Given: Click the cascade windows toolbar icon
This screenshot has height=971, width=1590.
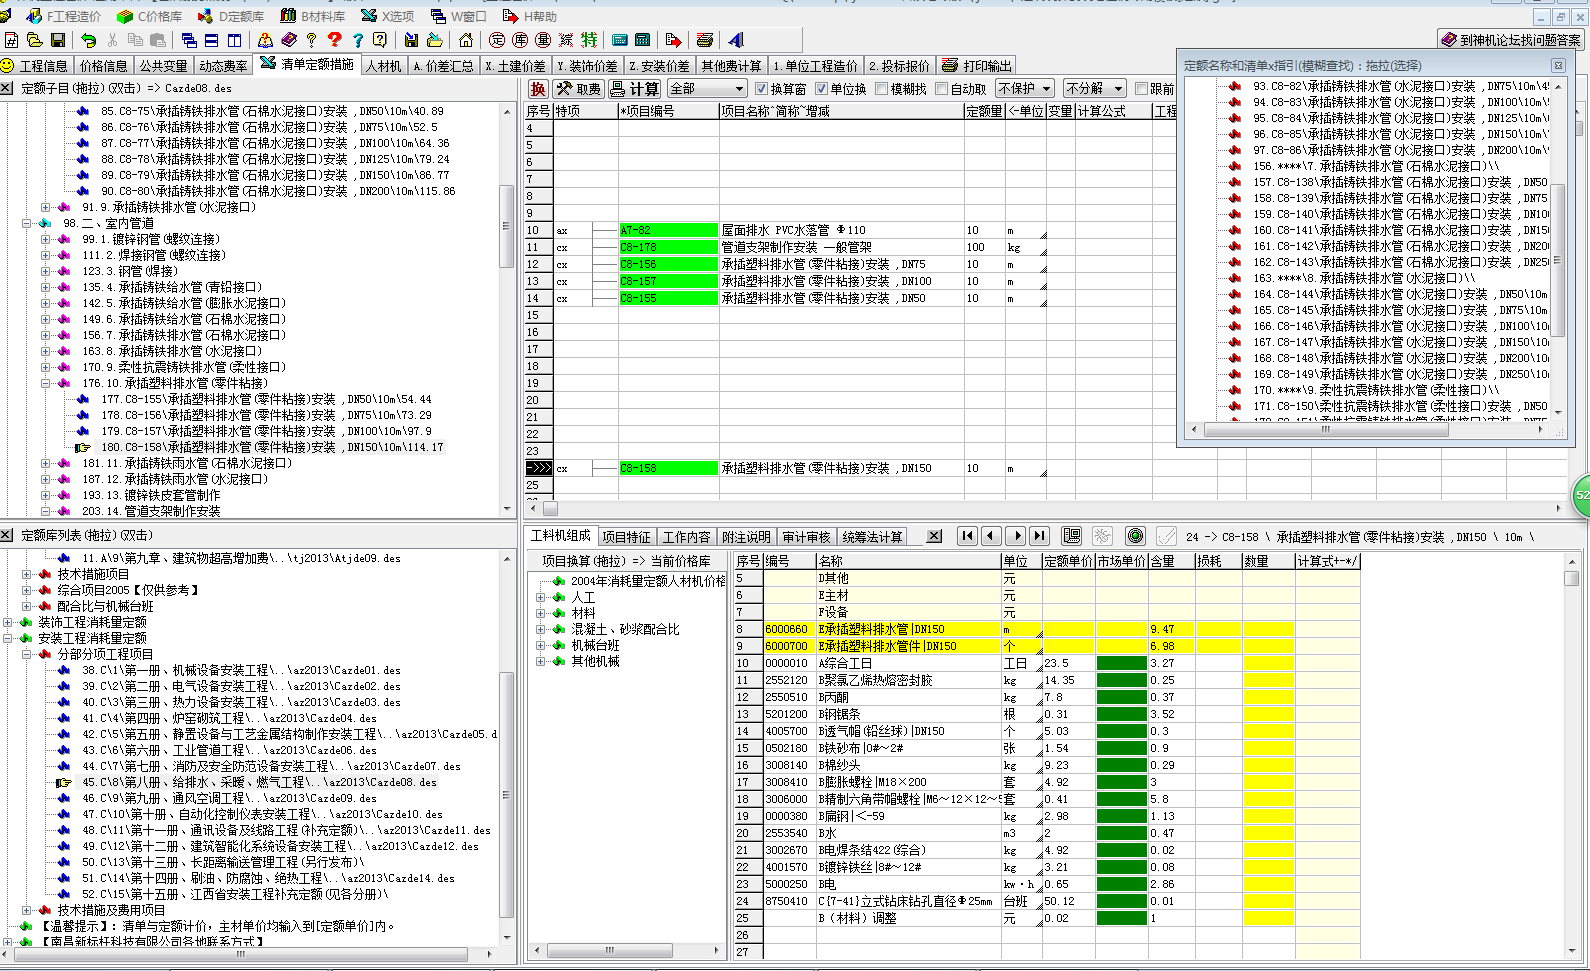Looking at the screenshot, I should [x=189, y=40].
